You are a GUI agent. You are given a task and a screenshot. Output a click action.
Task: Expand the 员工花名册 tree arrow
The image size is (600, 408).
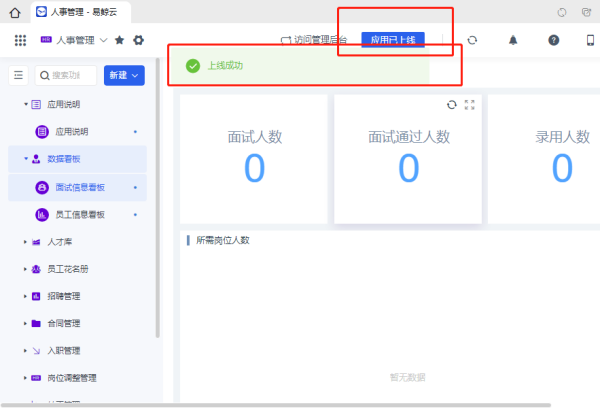[x=25, y=269]
